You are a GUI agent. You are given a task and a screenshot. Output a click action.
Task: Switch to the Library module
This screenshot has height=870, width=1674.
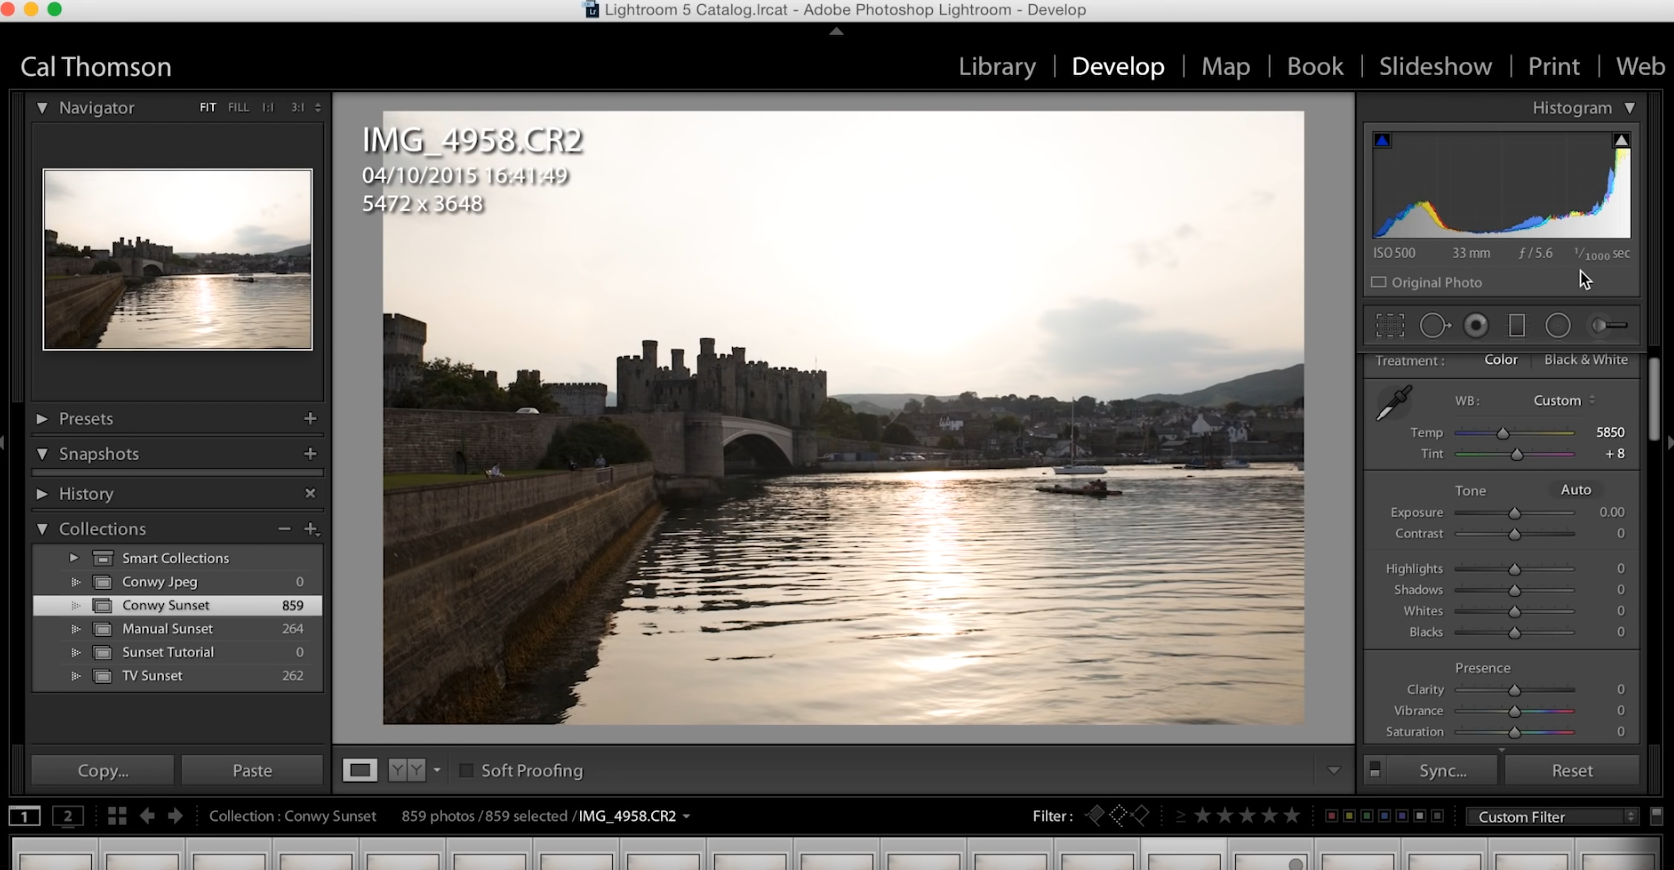tap(997, 66)
